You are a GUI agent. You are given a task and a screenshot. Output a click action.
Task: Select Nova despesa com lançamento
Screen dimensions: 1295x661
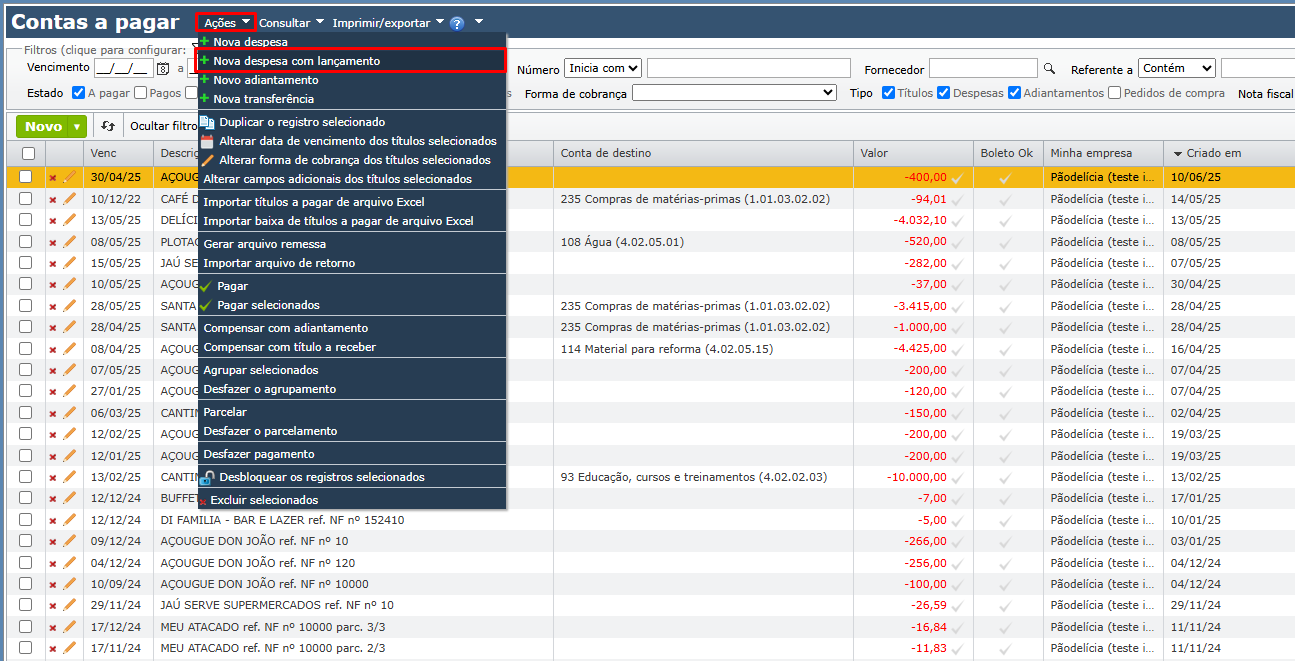296,61
